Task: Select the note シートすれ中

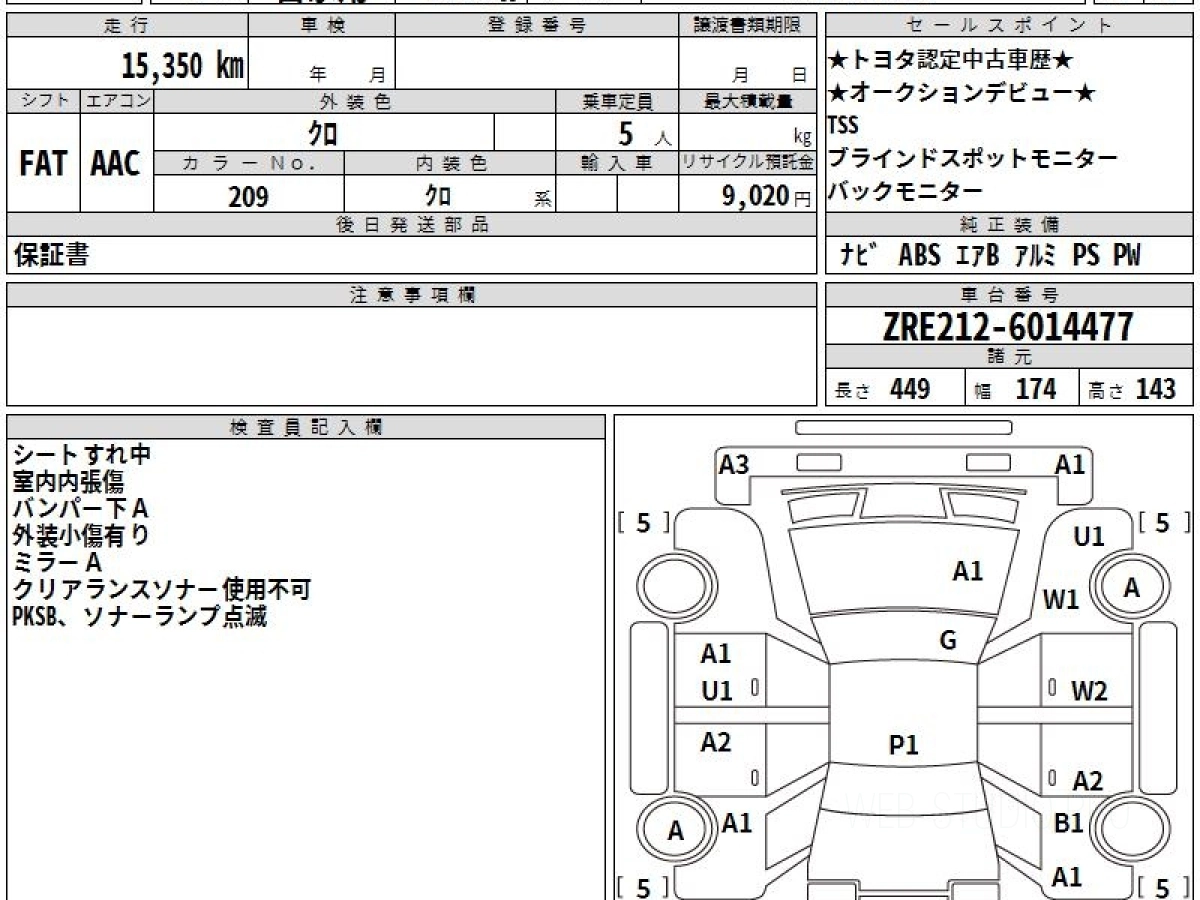Action: [x=82, y=455]
